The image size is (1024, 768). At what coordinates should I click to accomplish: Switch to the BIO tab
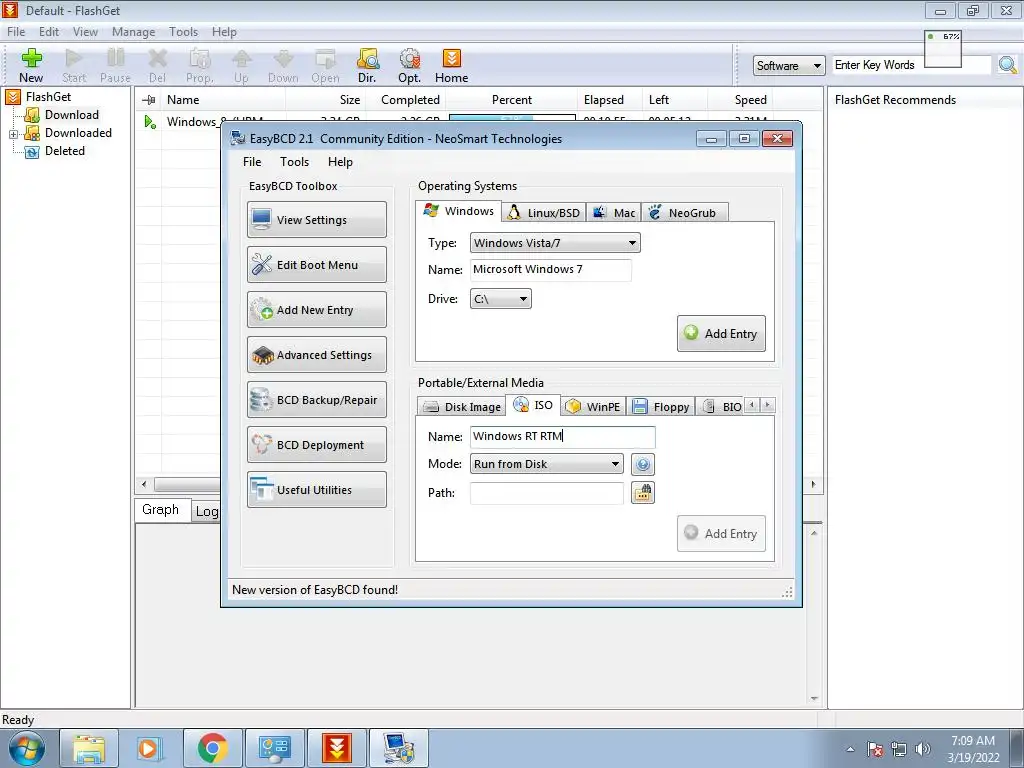[x=720, y=407]
